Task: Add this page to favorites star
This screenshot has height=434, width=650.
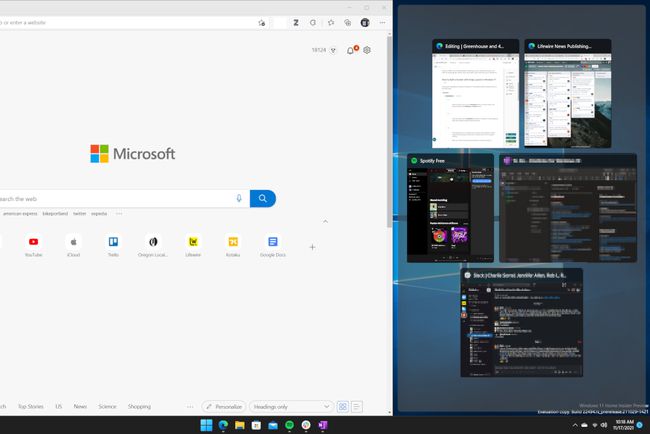Action: click(x=262, y=23)
